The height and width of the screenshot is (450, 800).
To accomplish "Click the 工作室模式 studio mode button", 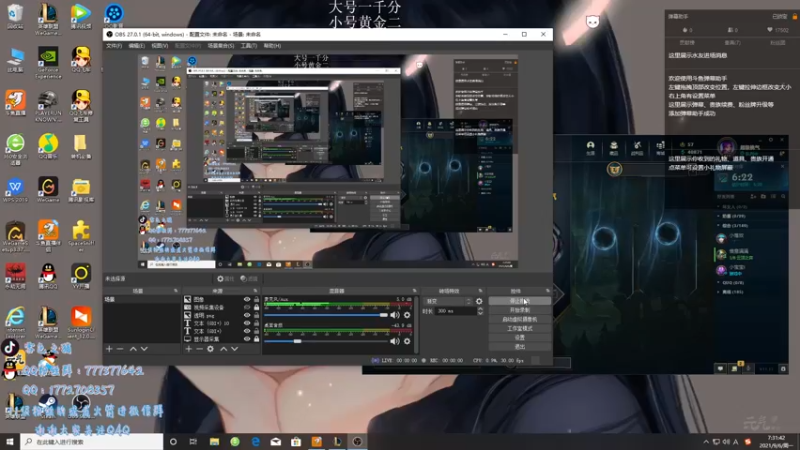I will [519, 329].
